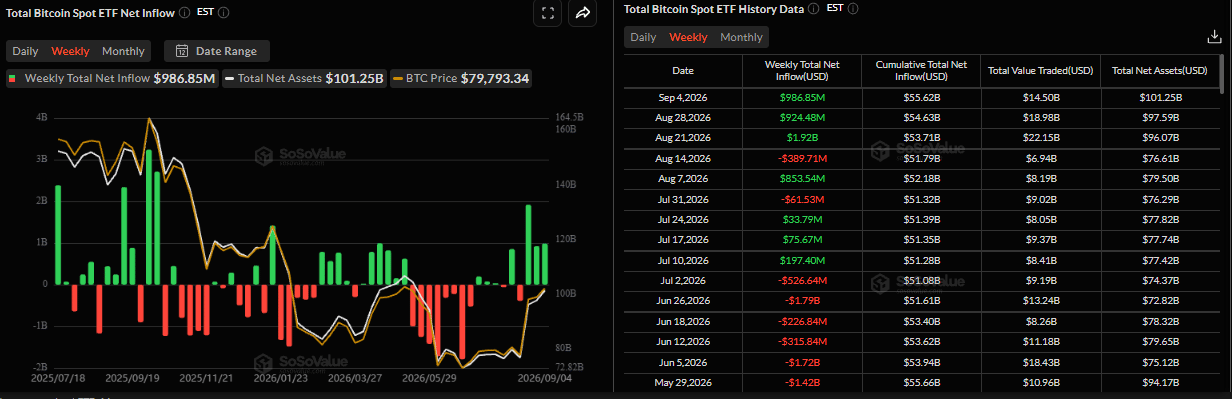Open the Date Range picker
This screenshot has height=399, width=1232.
[x=216, y=51]
